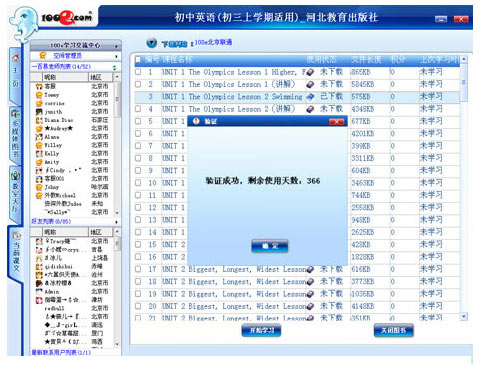Screen dimensions: 480x365
Task: Check the checkbox for course row 1
Action: point(138,72)
